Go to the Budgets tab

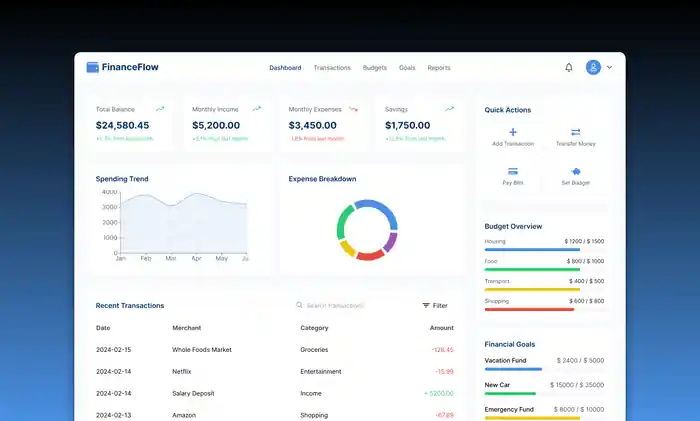click(x=375, y=68)
